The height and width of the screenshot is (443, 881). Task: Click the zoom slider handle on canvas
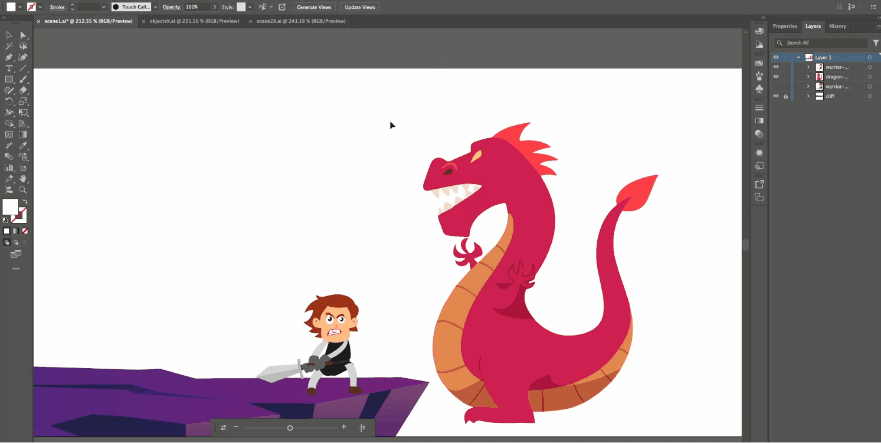[x=290, y=427]
